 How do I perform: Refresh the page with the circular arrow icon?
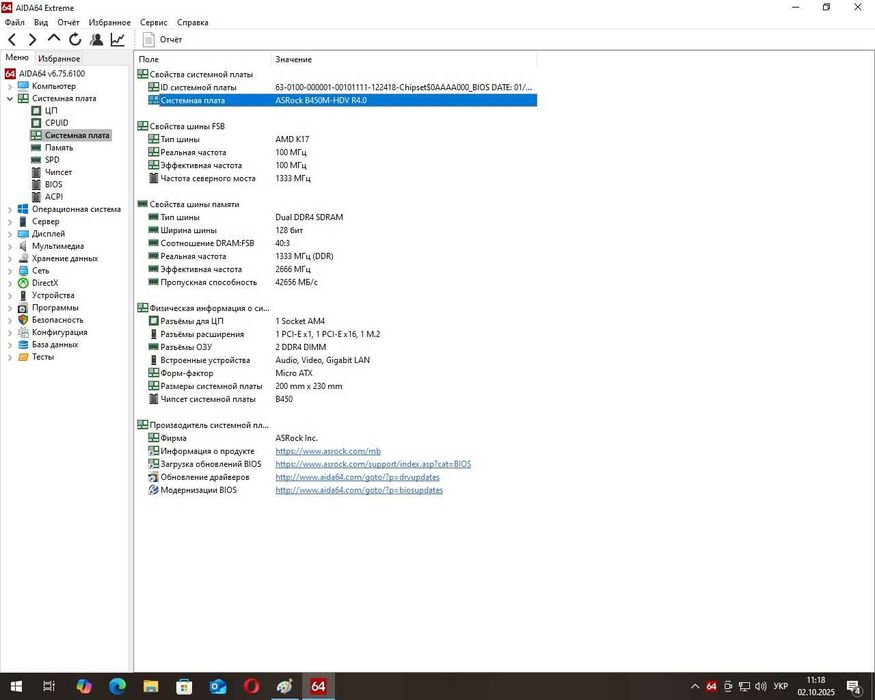75,40
